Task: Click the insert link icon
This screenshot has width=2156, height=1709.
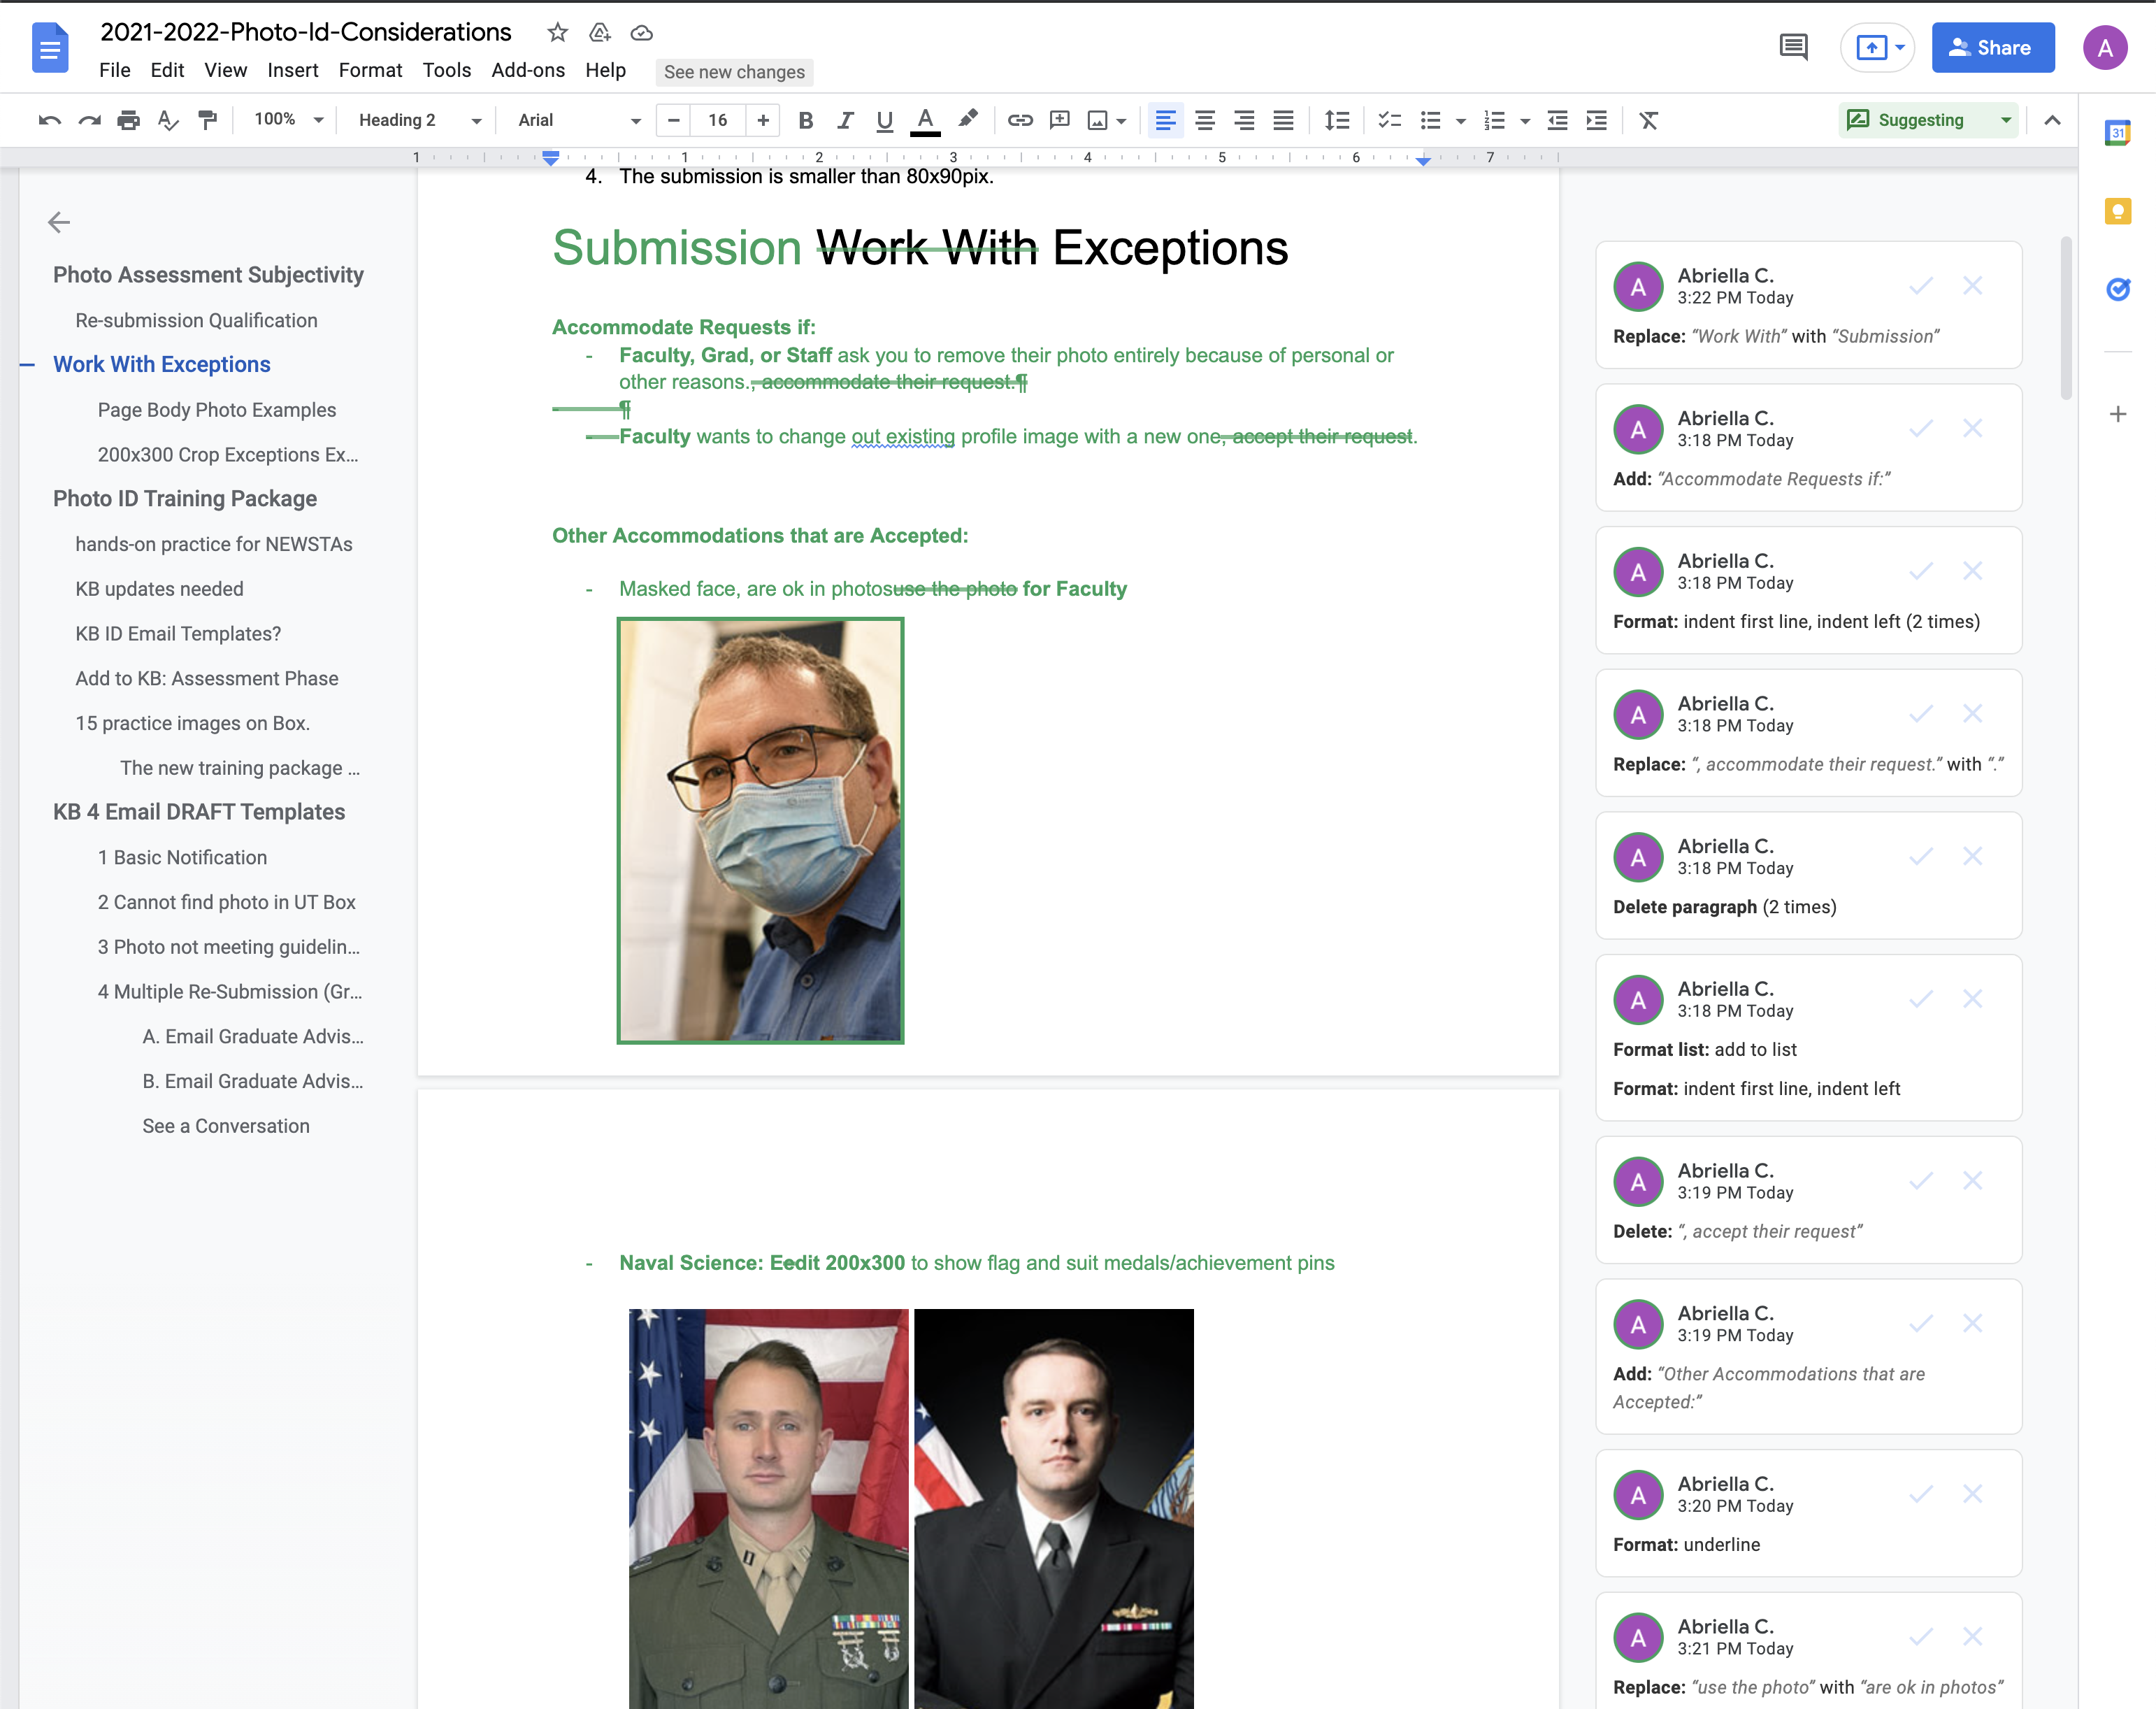Action: [1019, 121]
